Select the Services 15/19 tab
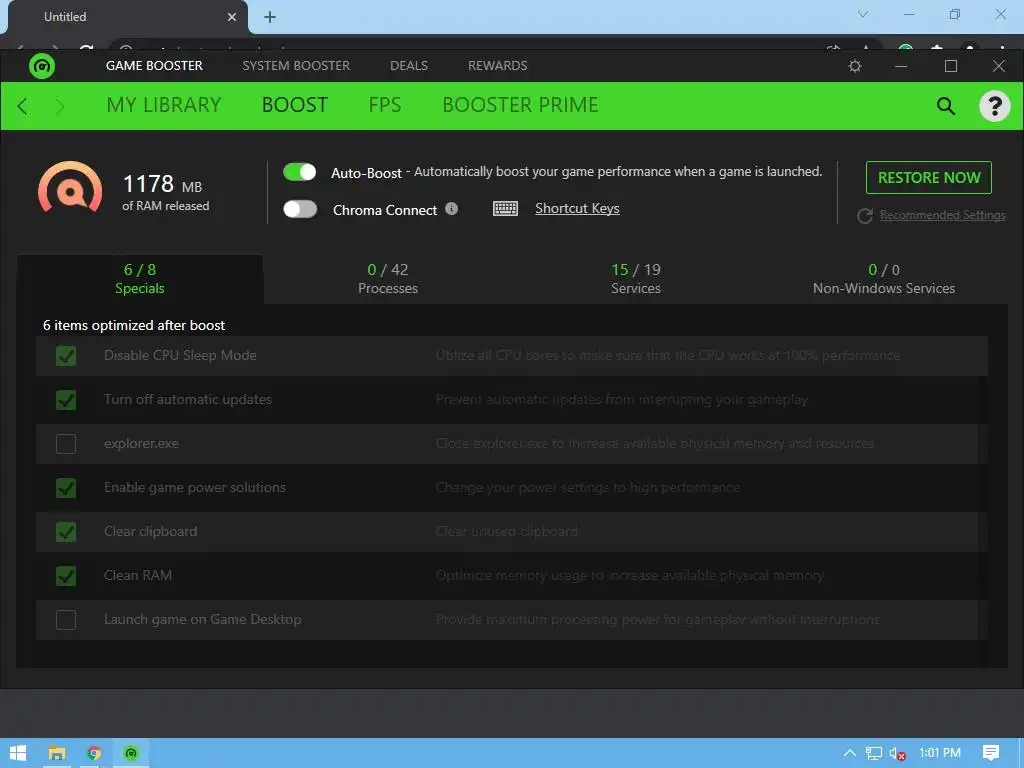This screenshot has width=1024, height=768. coord(636,280)
